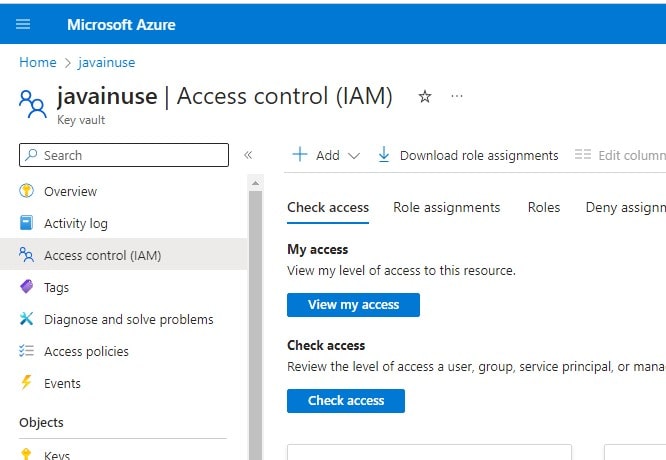666x460 pixels.
Task: Click the download arrow icon
Action: click(x=384, y=155)
